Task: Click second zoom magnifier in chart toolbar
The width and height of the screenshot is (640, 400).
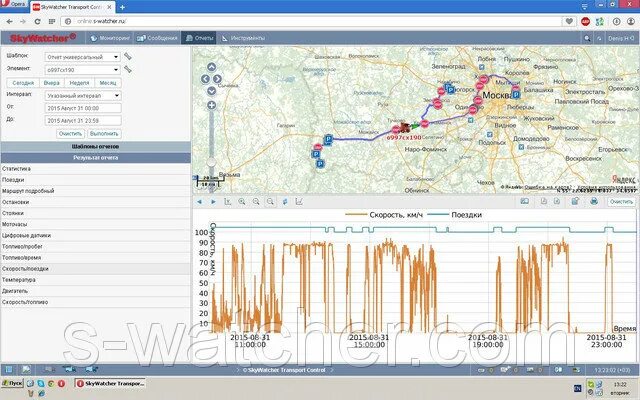Action: coord(256,202)
